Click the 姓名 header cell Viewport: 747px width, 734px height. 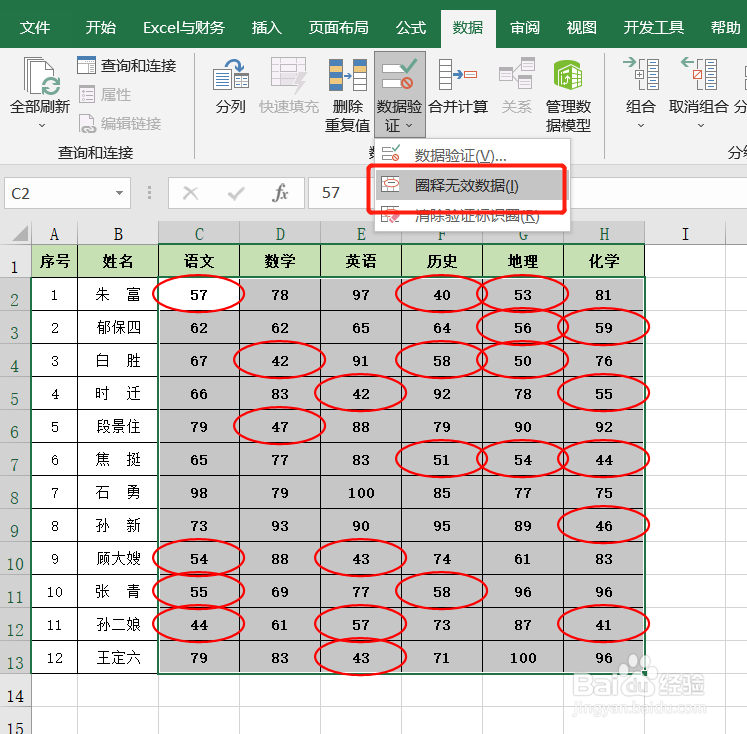[x=118, y=261]
